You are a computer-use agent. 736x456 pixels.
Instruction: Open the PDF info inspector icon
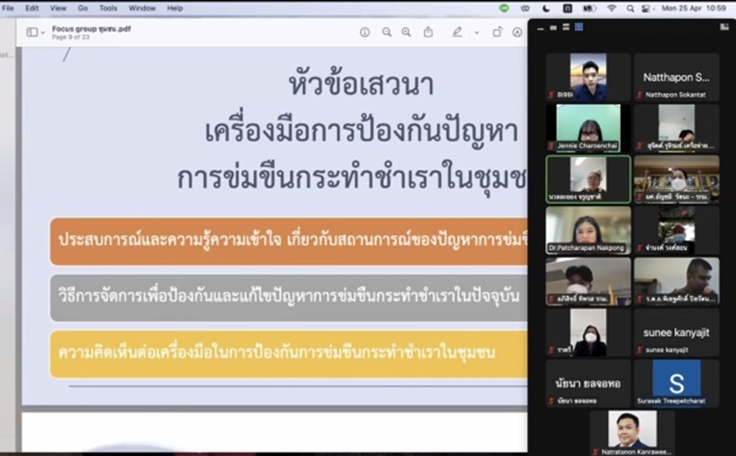pos(365,32)
